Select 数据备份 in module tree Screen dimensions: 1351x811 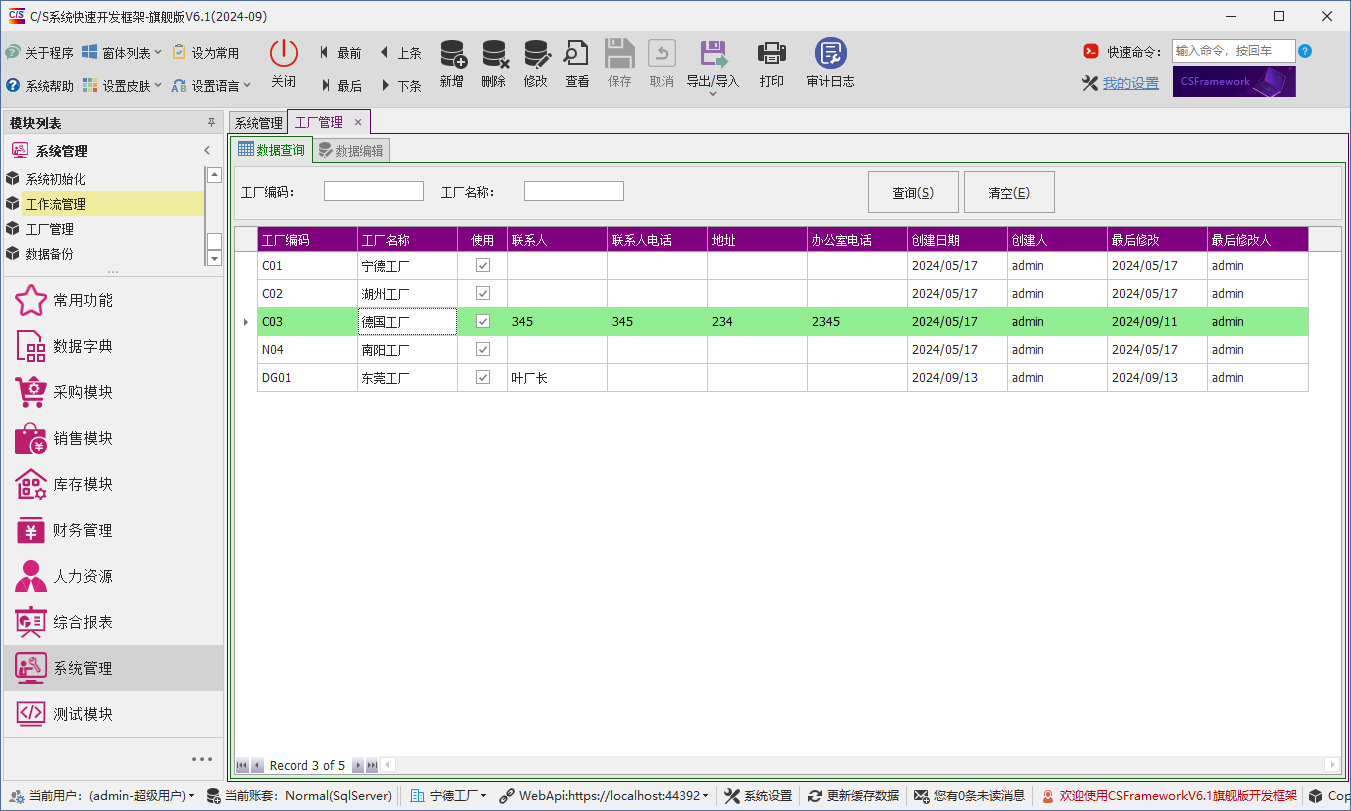[104, 254]
